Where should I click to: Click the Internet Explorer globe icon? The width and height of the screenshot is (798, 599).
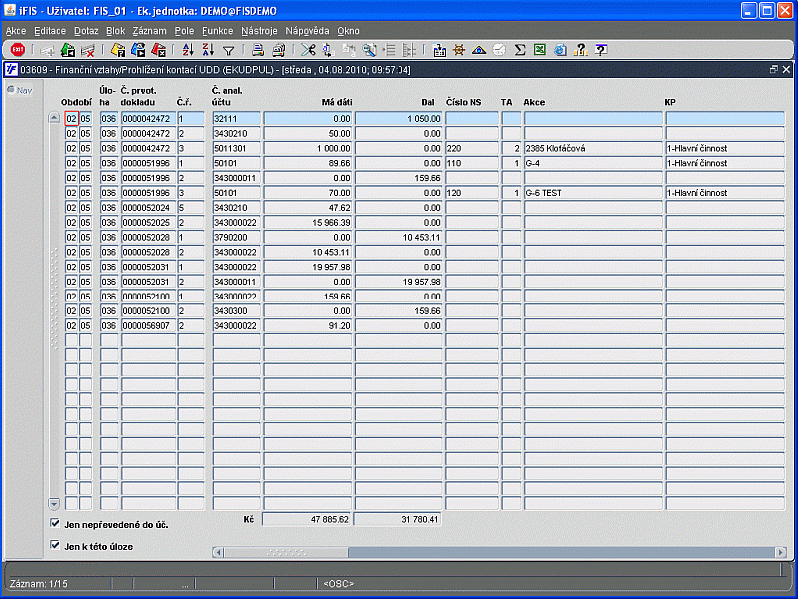(560, 50)
